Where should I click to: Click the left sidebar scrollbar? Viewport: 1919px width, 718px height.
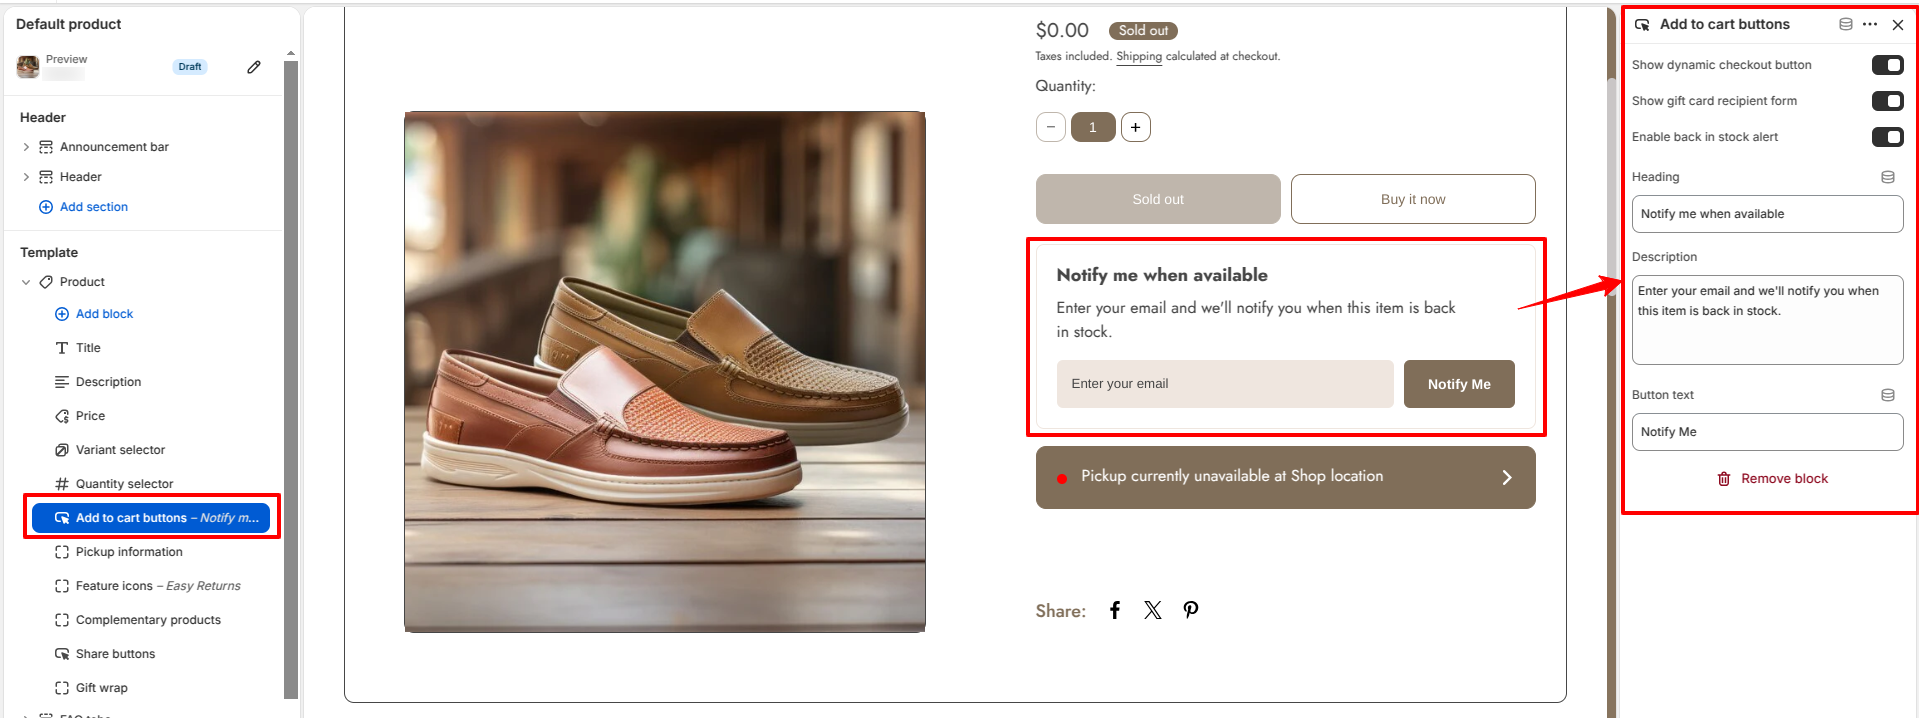(x=291, y=380)
